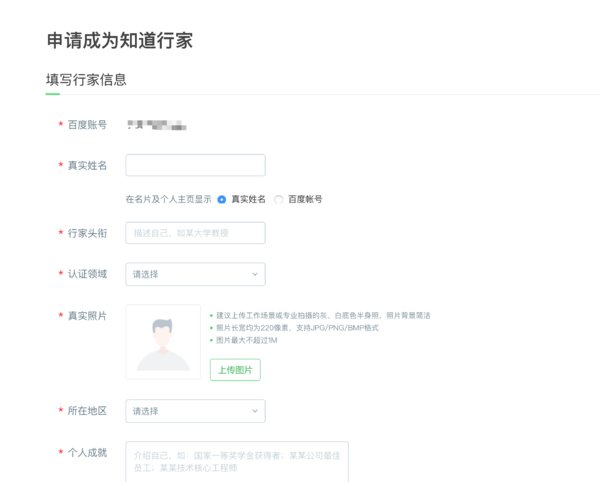This screenshot has height=482, width=600.
Task: Click the 行家头衔 field label
Action: [x=87, y=233]
